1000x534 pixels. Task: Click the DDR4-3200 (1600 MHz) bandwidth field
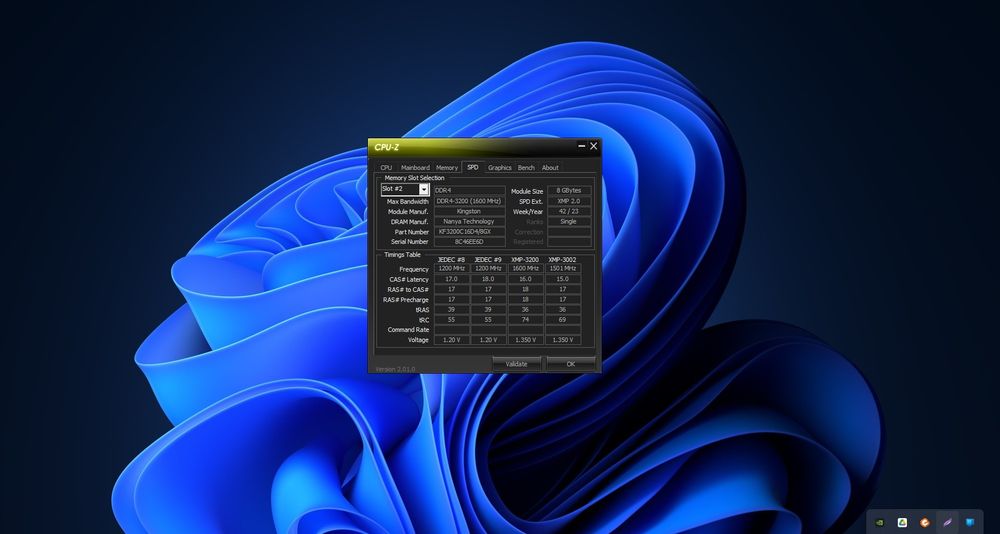click(x=470, y=201)
